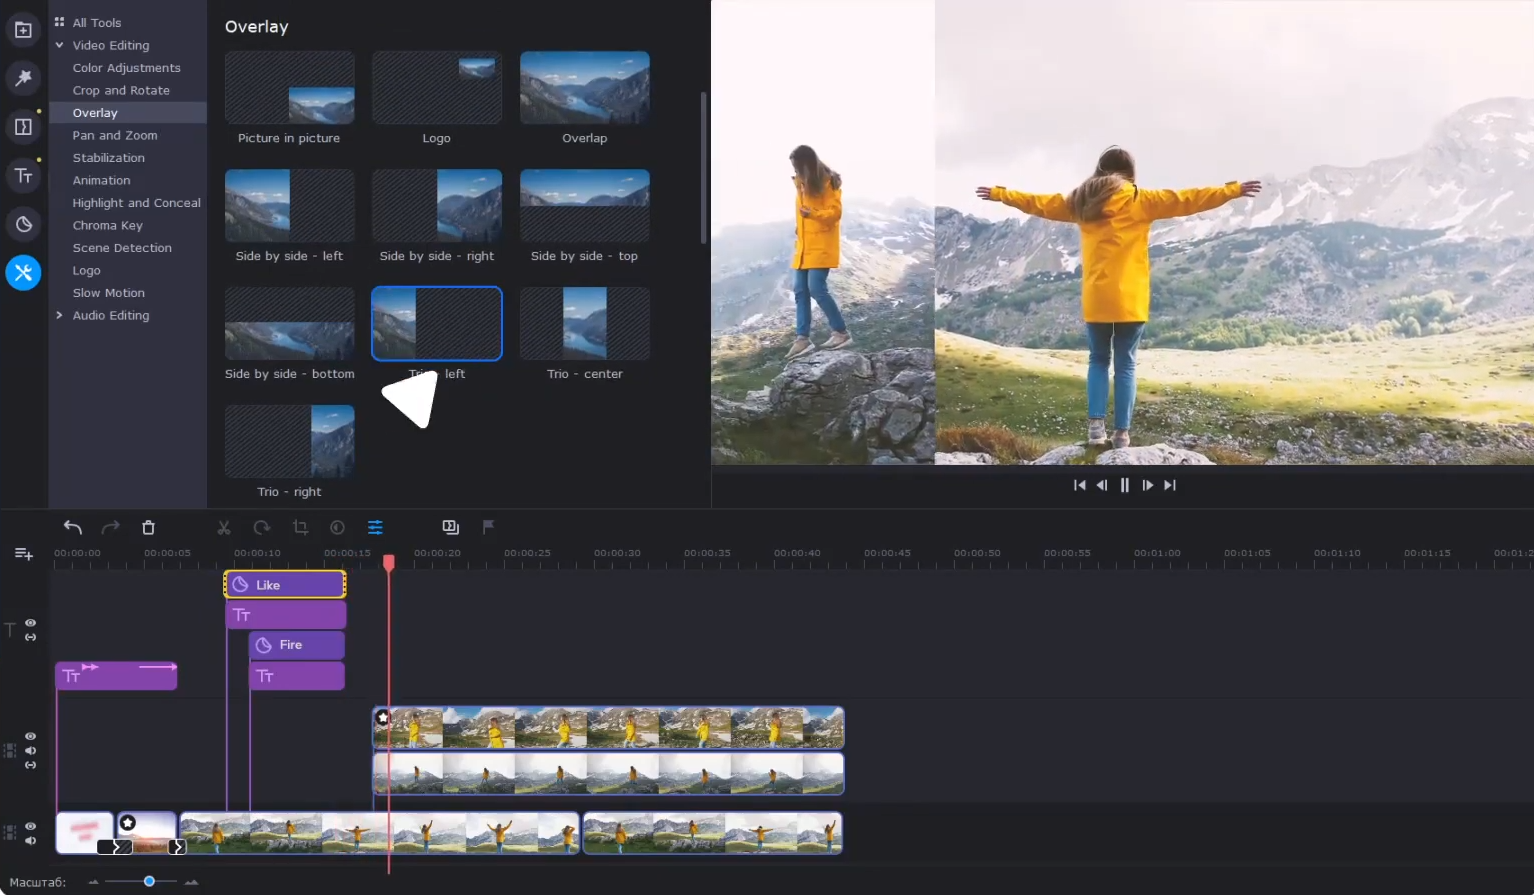Collapse the Video Editing section
1534x895 pixels.
tap(60, 45)
